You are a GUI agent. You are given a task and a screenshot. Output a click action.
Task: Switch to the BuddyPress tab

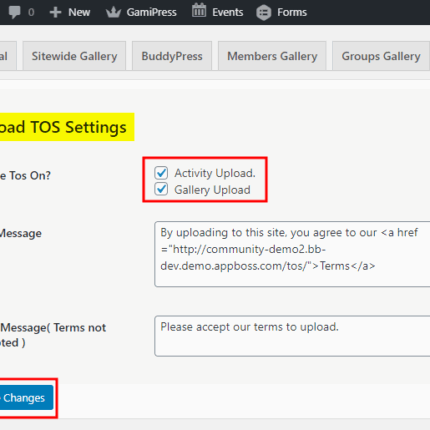[172, 56]
